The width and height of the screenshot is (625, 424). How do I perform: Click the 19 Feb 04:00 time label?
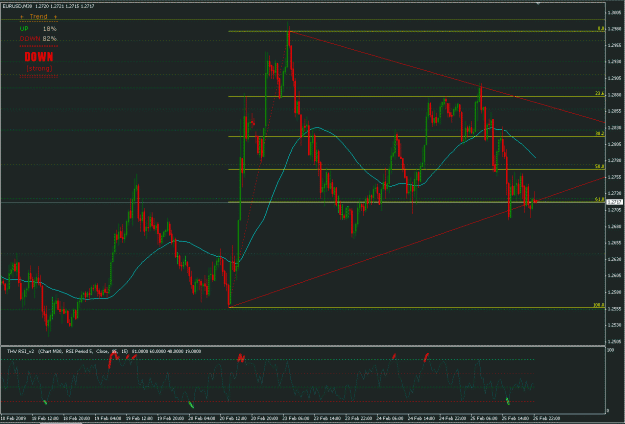click(108, 418)
